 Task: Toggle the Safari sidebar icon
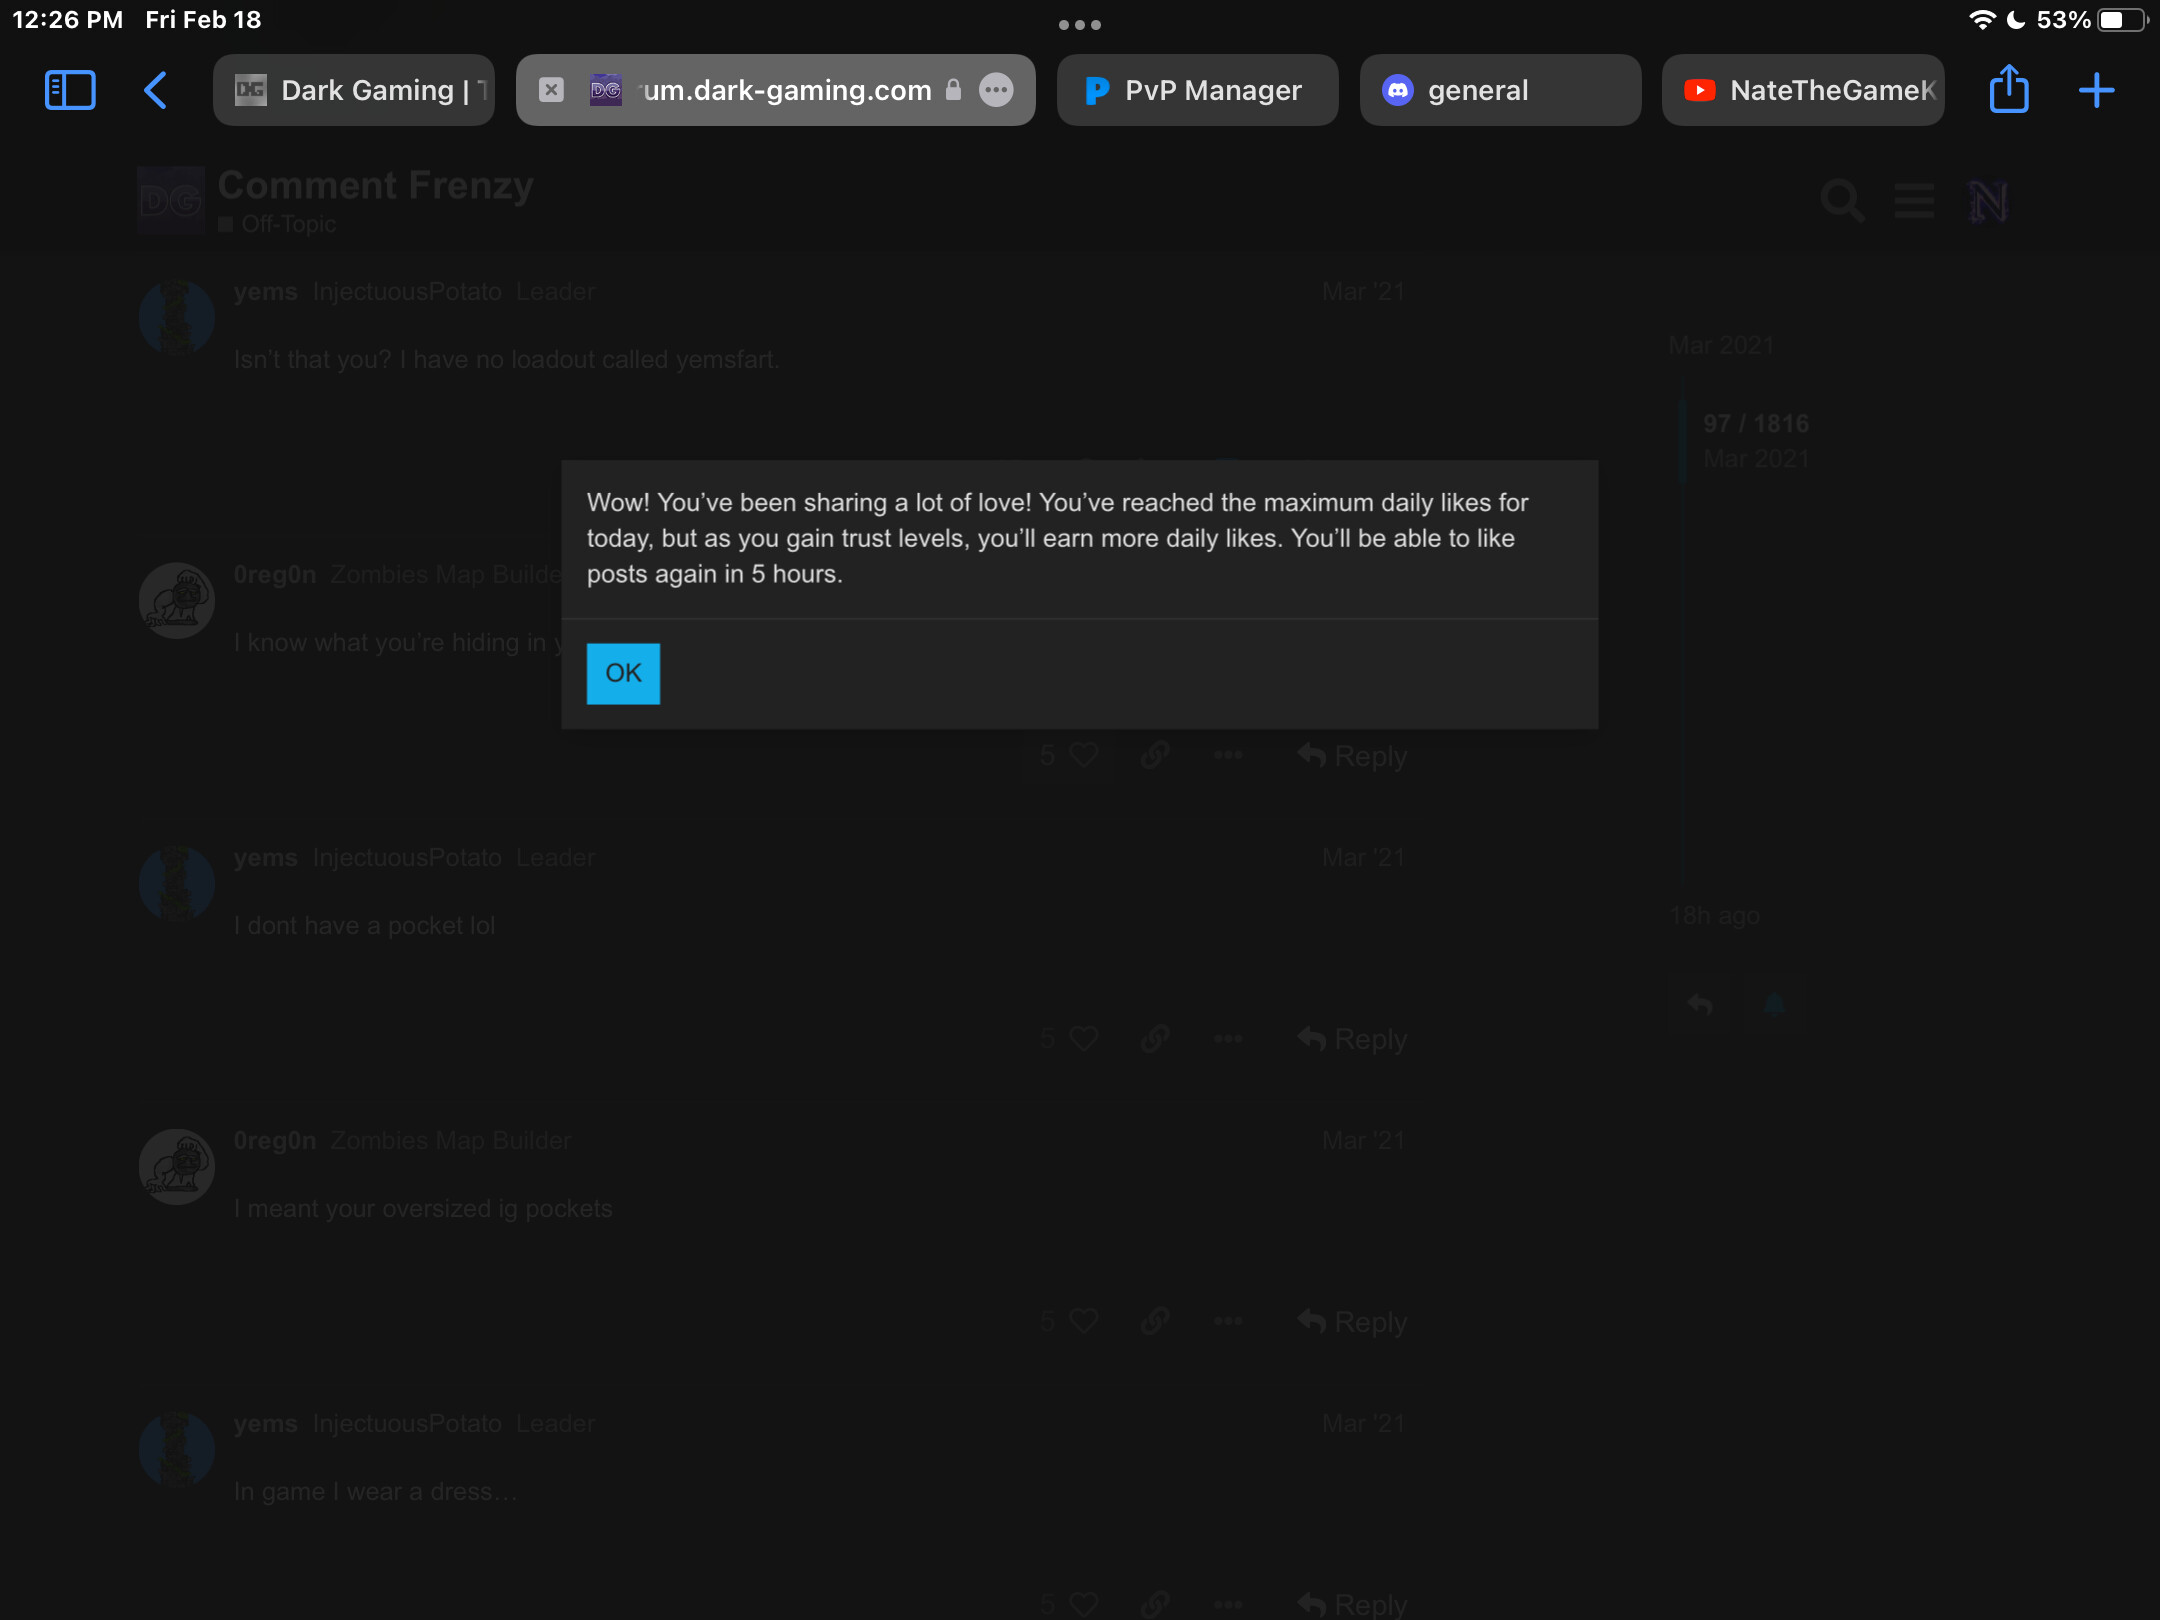coord(70,90)
